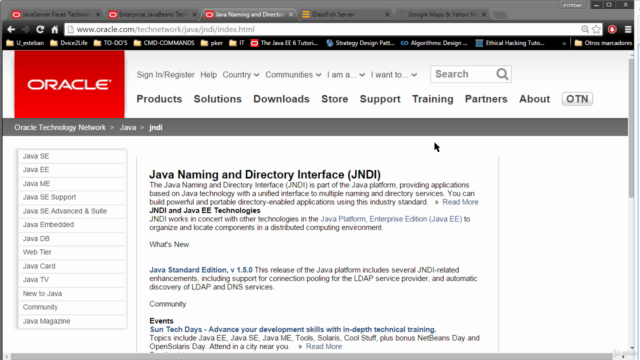Viewport: 640px width, 360px height.
Task: Expand the bookmarks overflow chevron
Action: pos(564,43)
